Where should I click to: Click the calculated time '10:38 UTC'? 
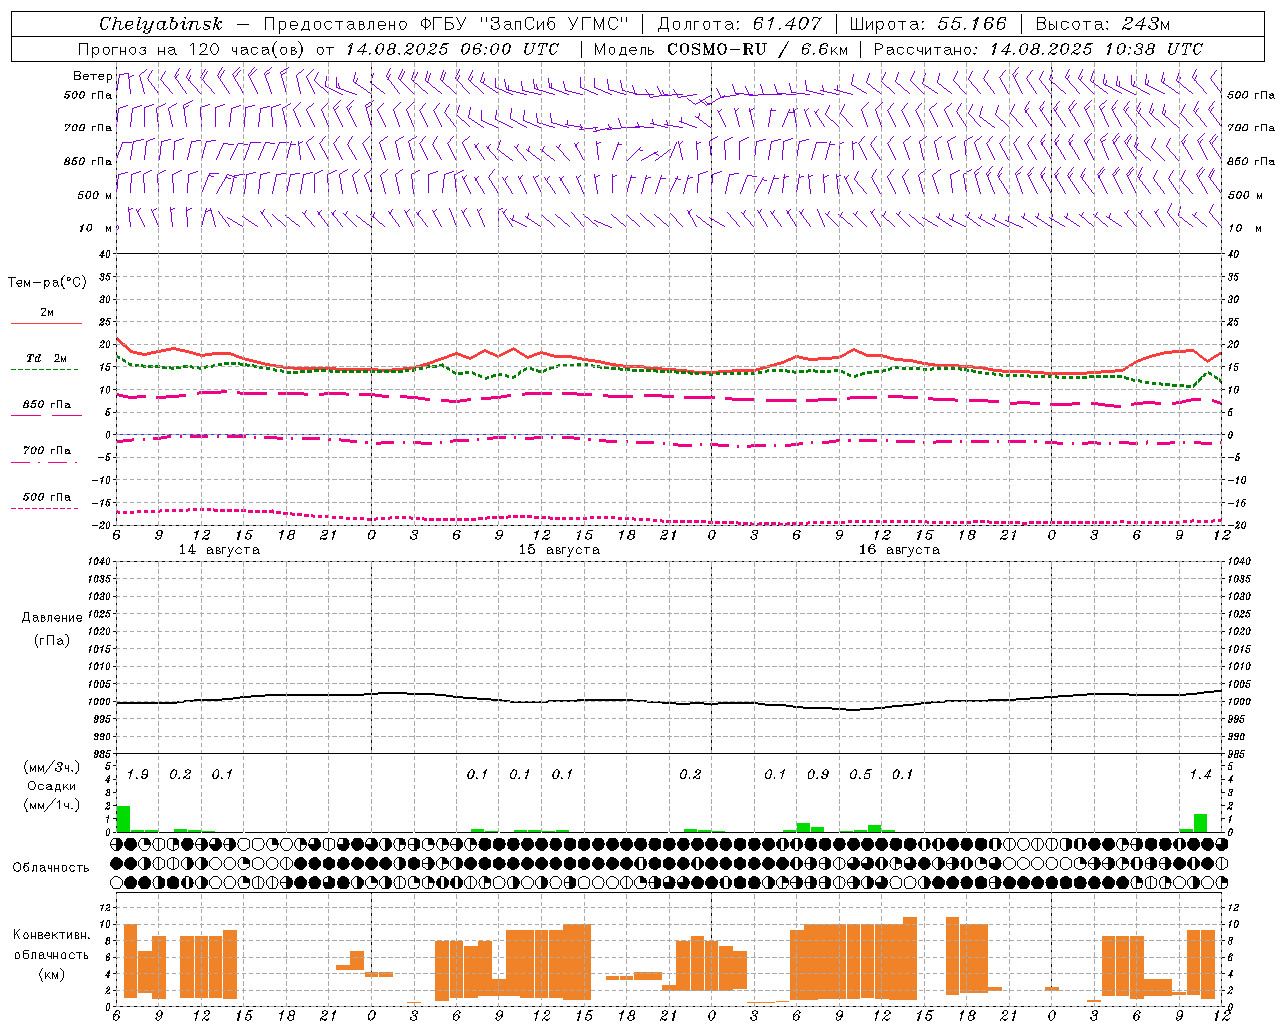[1154, 49]
